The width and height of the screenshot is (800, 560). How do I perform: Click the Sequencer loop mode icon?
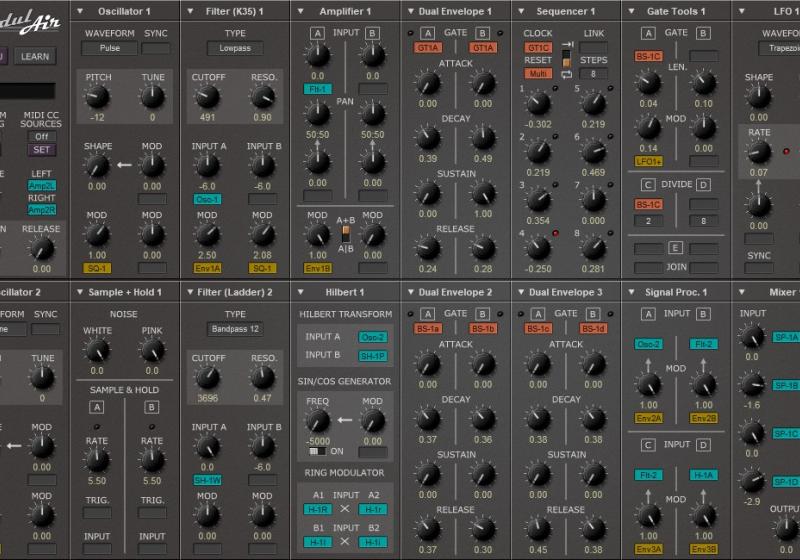[568, 75]
